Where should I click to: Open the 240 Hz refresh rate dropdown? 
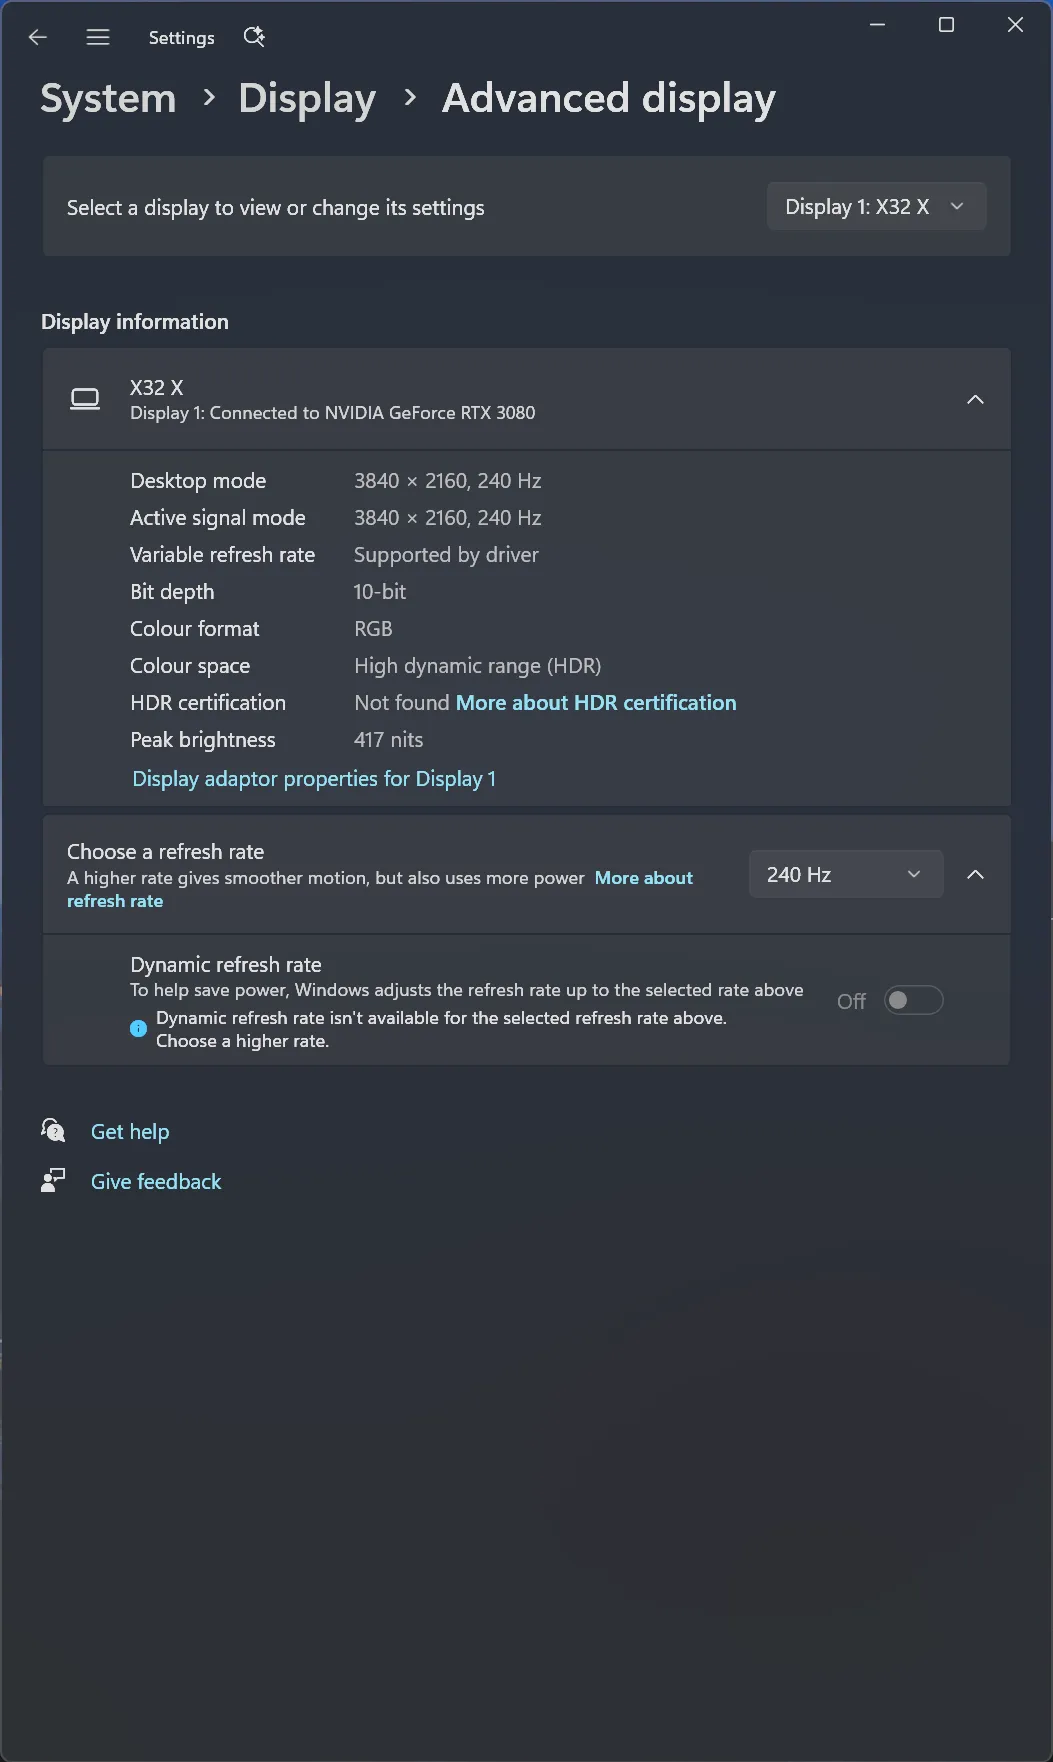click(845, 875)
